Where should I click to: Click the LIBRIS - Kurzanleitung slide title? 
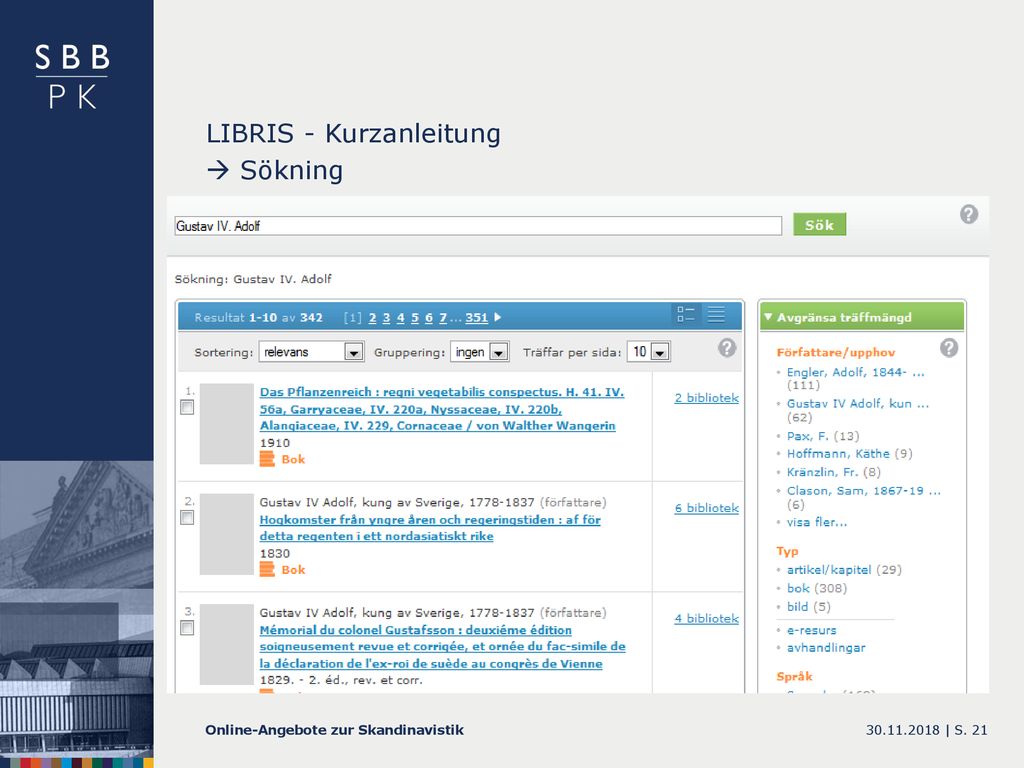(x=353, y=133)
